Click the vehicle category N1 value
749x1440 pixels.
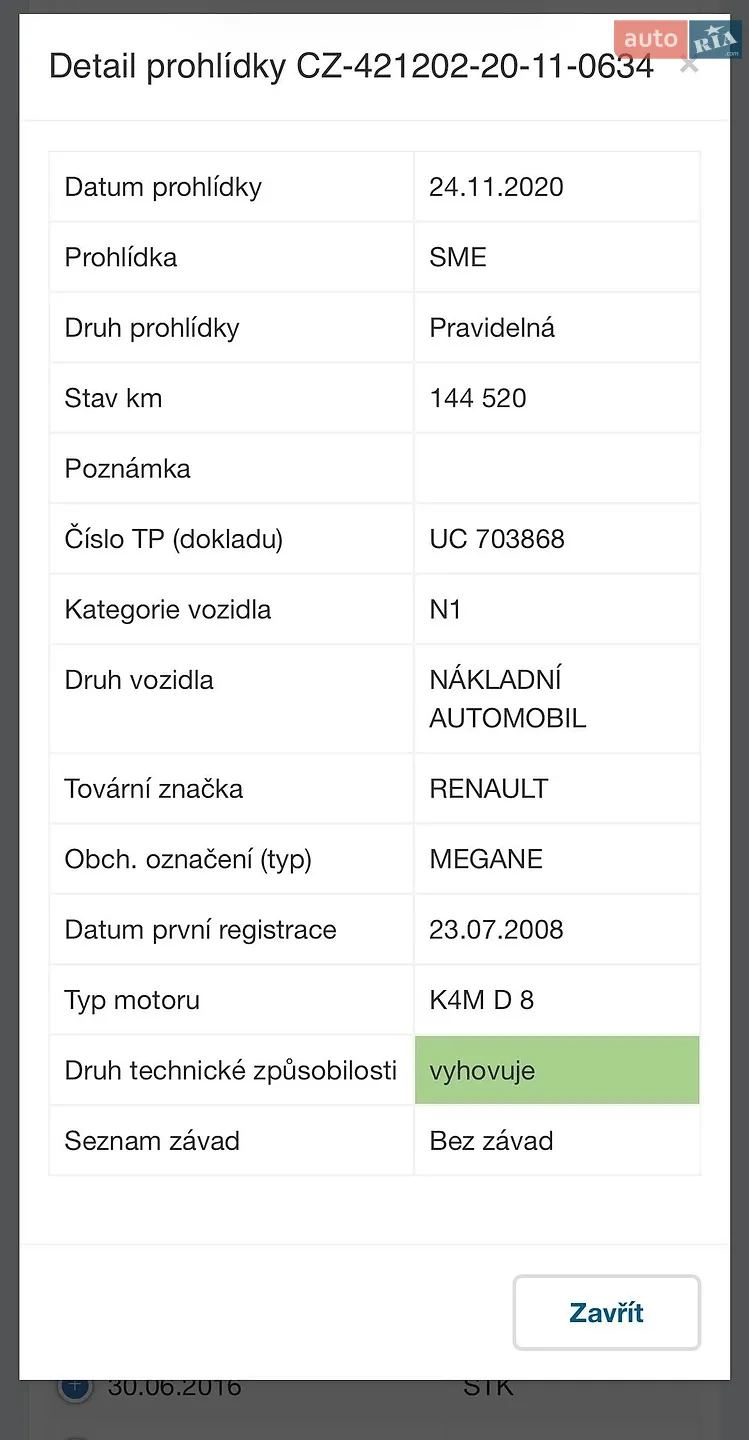445,609
